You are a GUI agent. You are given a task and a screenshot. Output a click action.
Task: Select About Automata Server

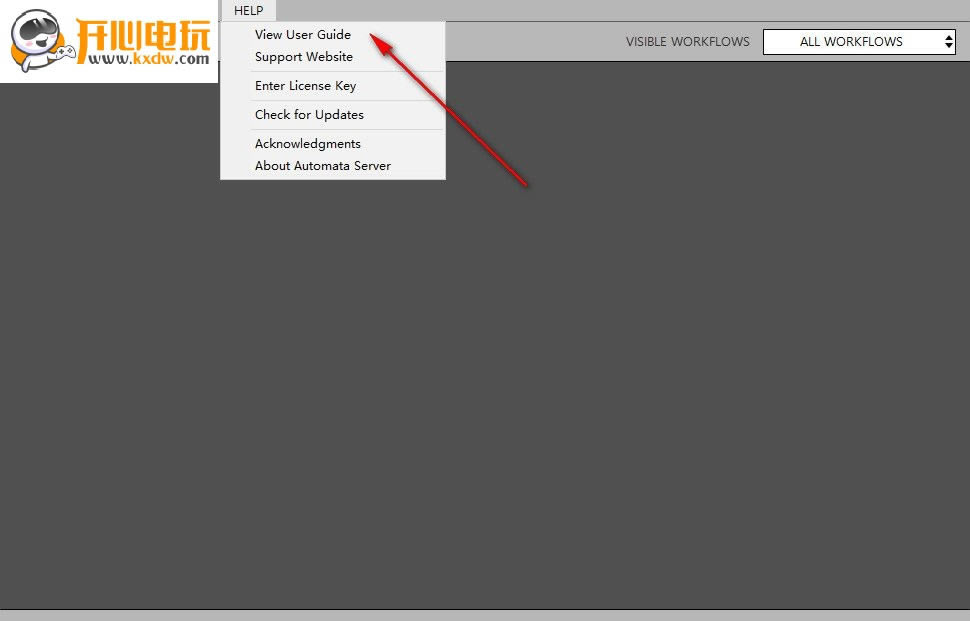tap(322, 166)
